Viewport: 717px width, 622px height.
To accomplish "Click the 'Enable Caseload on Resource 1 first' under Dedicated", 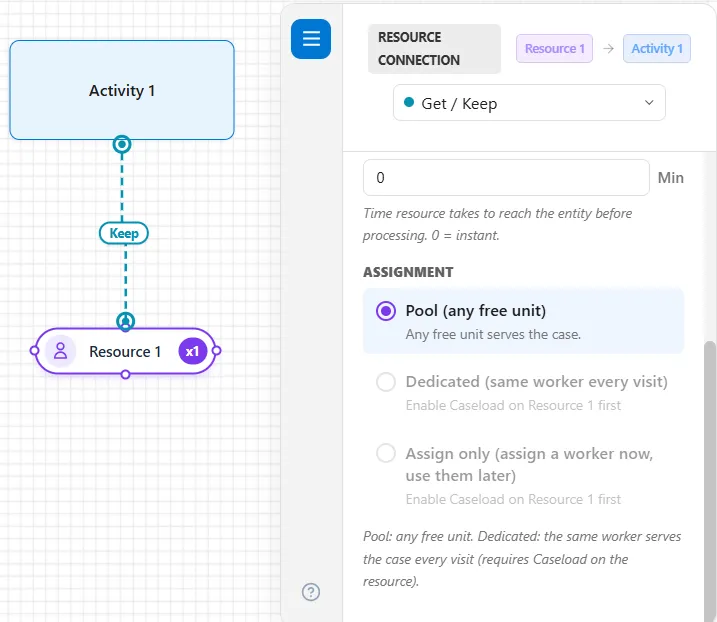I will pos(513,405).
